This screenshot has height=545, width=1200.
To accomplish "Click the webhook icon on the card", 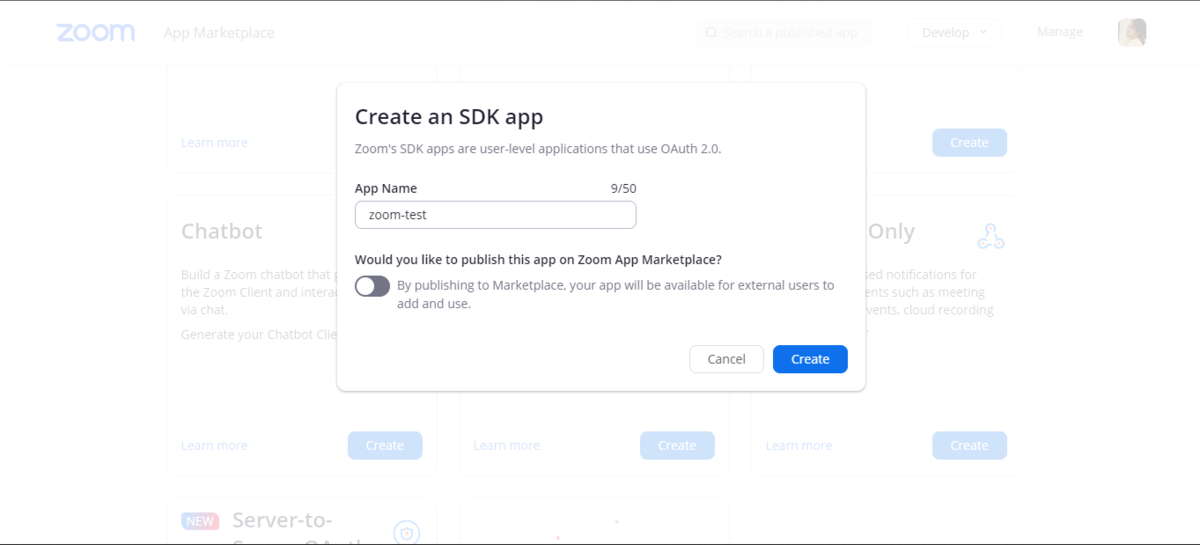I will click(990, 236).
